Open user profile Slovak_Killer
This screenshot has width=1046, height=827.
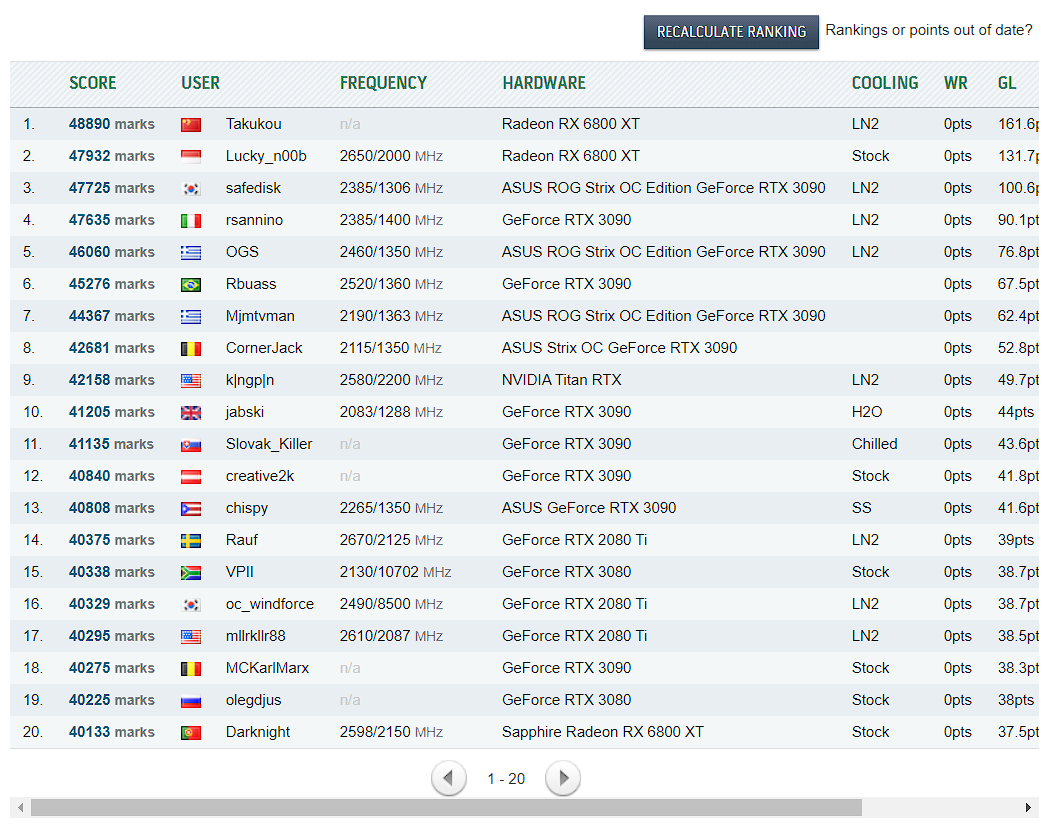(269, 444)
